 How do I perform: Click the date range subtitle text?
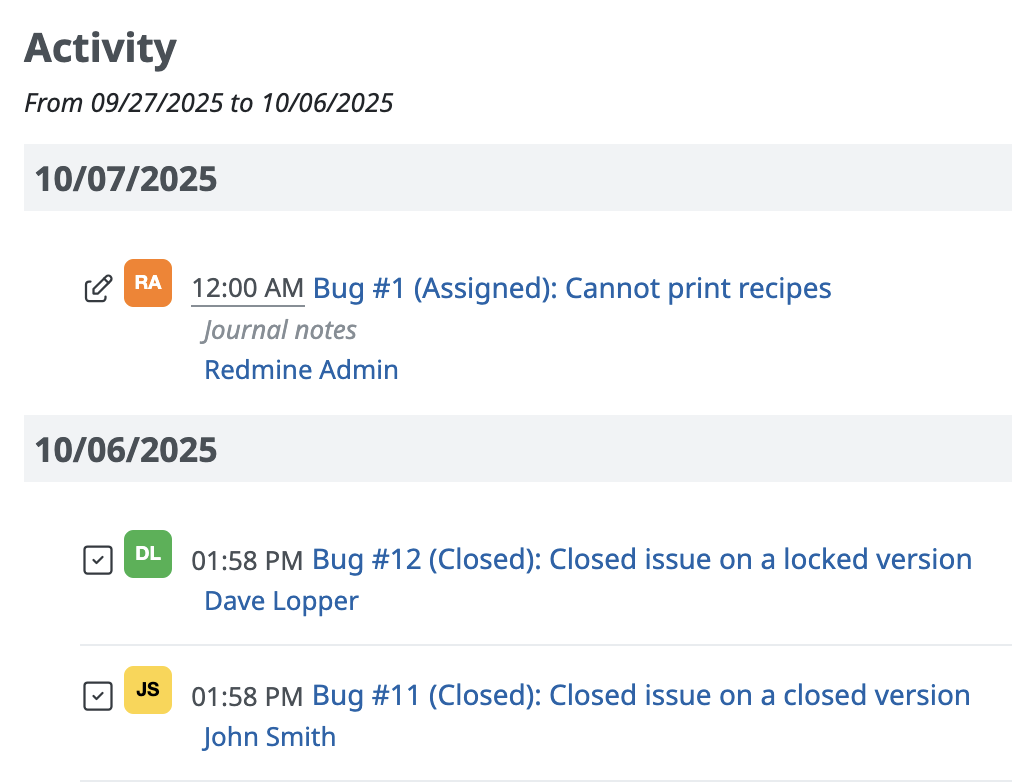(208, 102)
